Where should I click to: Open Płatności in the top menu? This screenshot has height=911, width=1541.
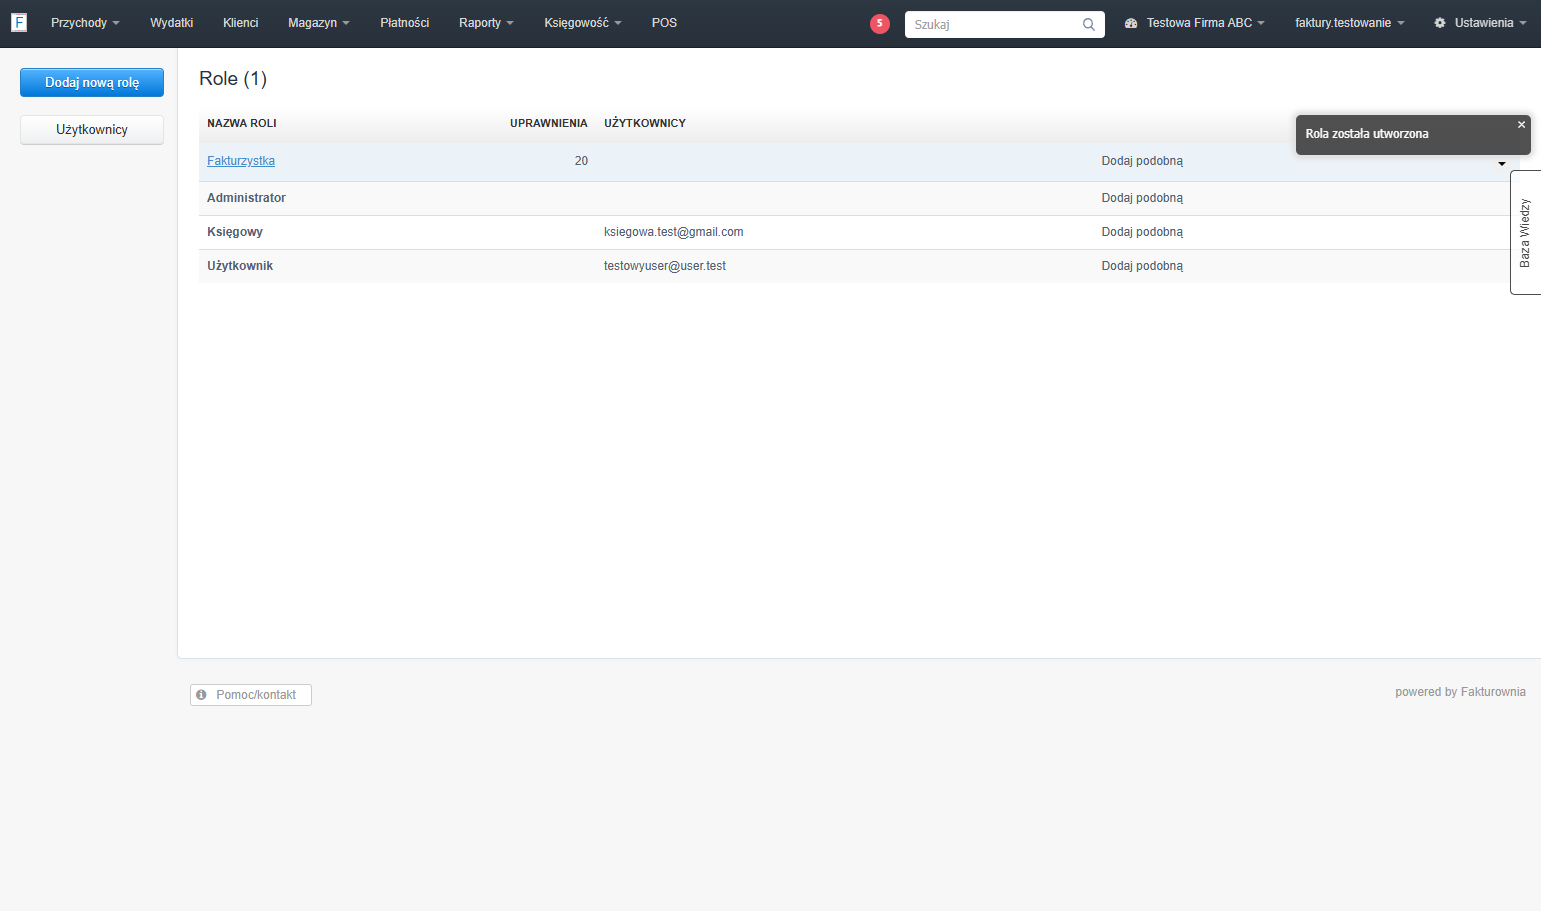(404, 23)
